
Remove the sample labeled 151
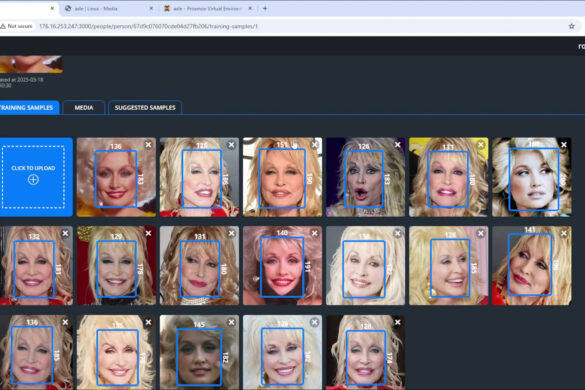coord(315,145)
